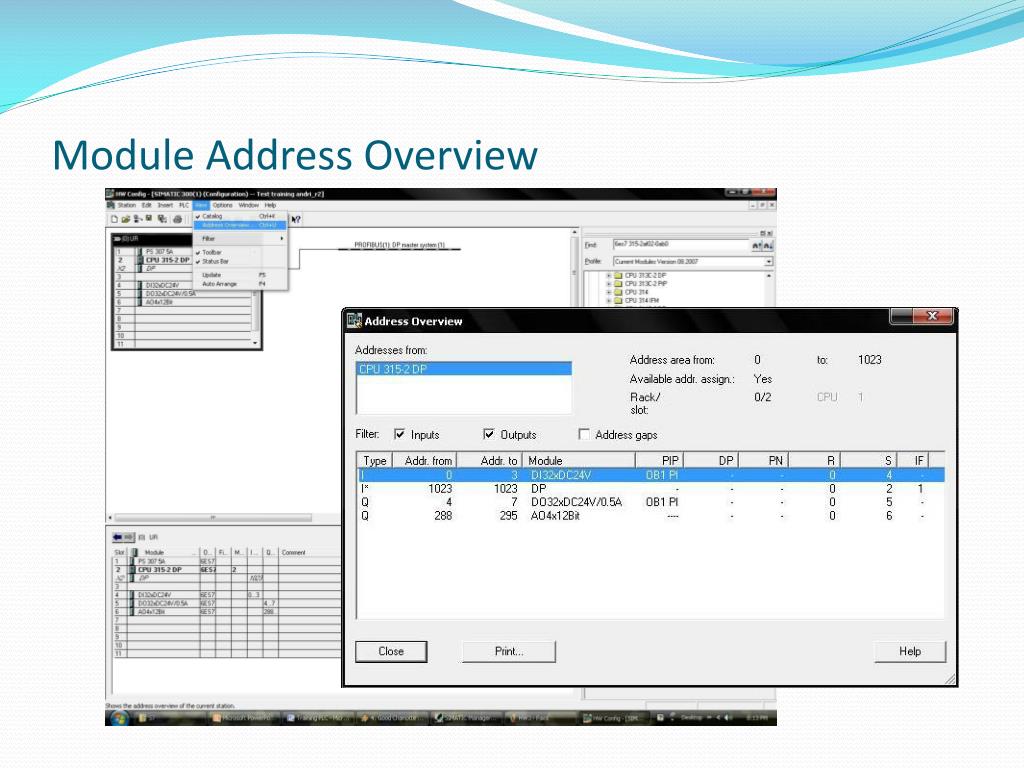
Task: Toggle the Inputs filter checkbox
Action: pyautogui.click(x=400, y=434)
